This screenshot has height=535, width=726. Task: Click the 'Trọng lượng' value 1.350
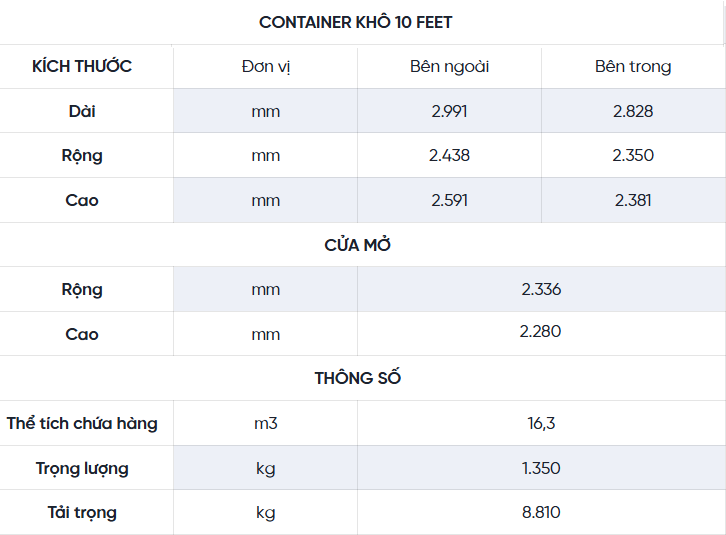pyautogui.click(x=541, y=468)
